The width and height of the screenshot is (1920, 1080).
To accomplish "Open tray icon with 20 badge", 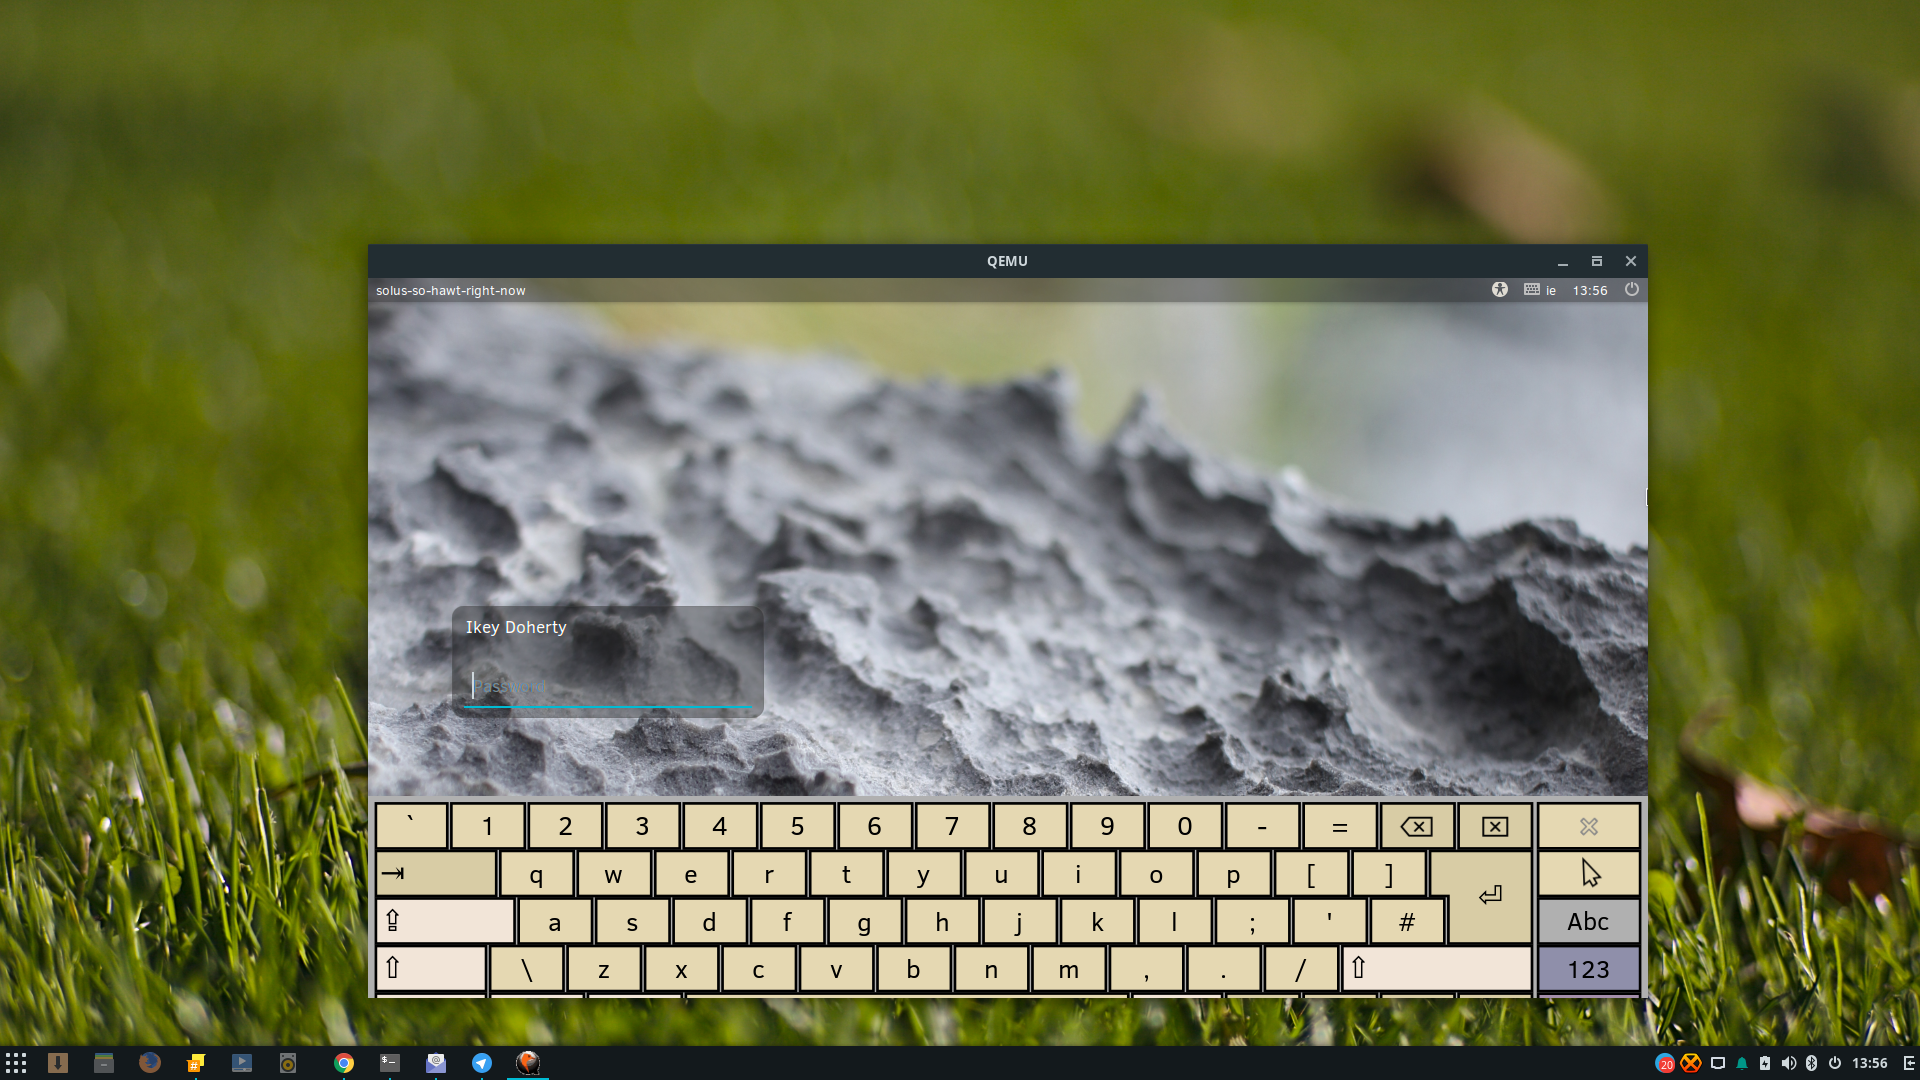I will [1665, 1063].
